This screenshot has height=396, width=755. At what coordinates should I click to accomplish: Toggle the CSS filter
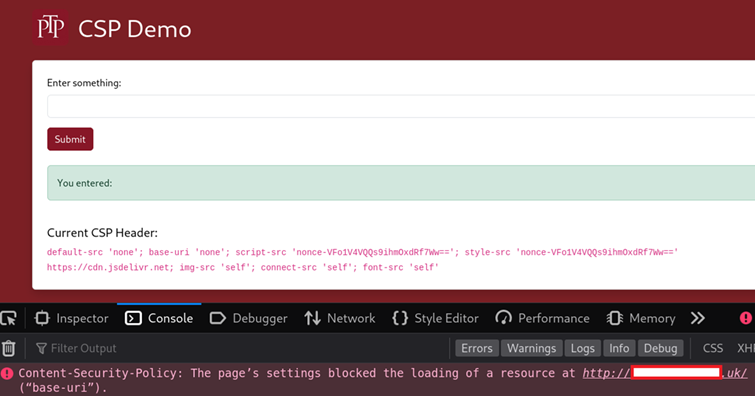coord(713,348)
